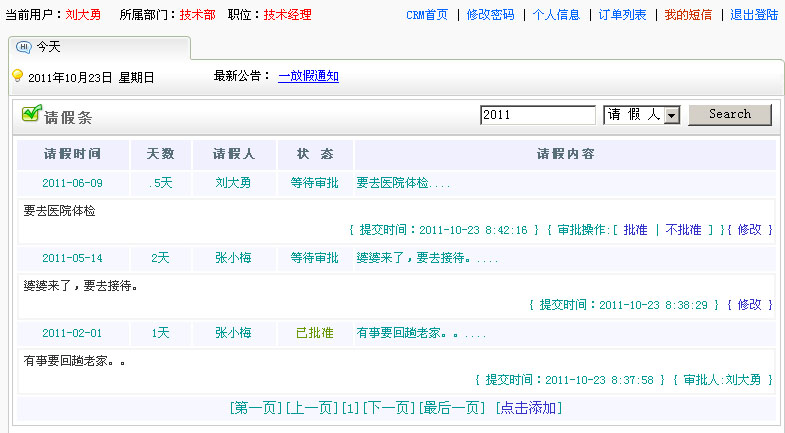Click the yellow lightbulb date icon

coord(18,76)
